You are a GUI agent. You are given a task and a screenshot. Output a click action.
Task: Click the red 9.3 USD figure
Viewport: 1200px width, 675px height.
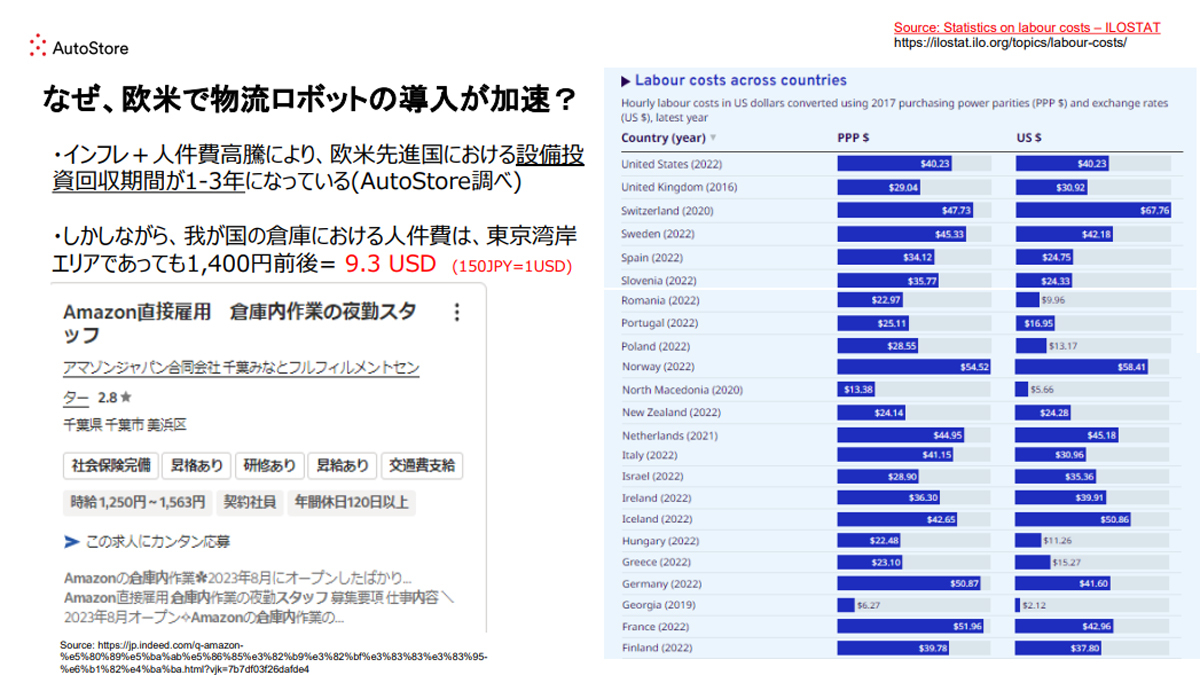390,263
